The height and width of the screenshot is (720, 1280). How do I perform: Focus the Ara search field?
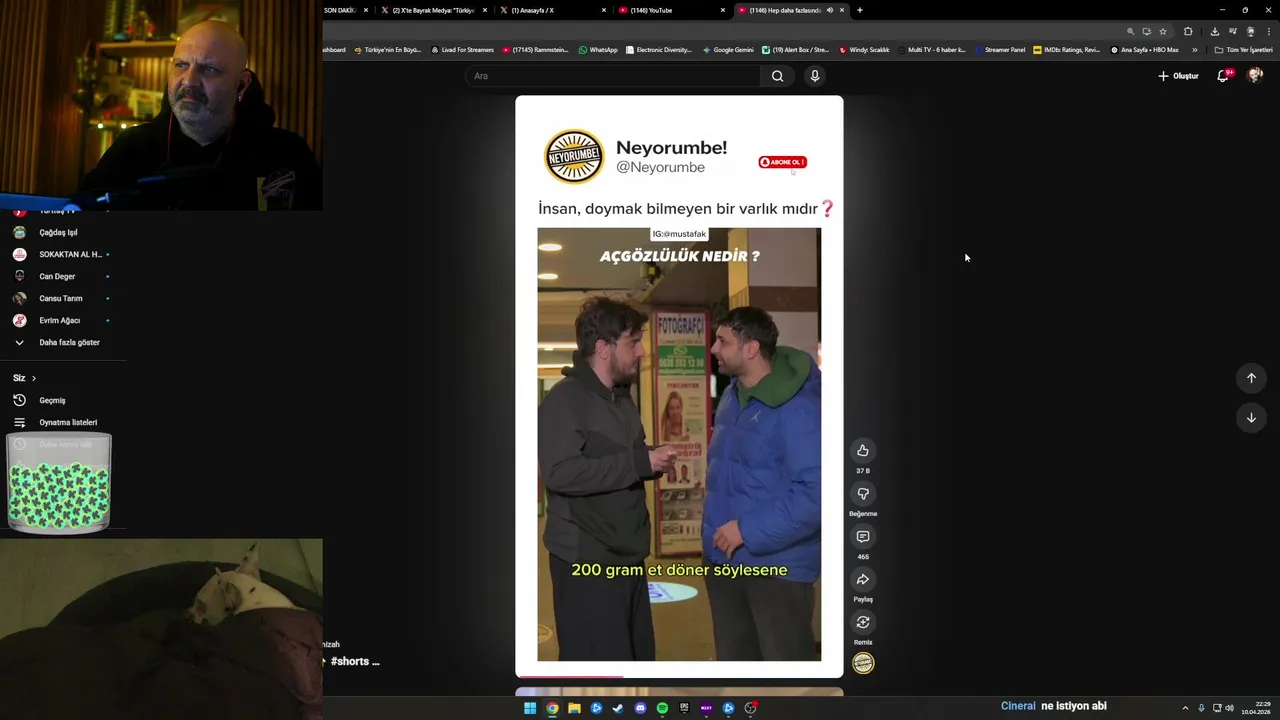click(612, 76)
